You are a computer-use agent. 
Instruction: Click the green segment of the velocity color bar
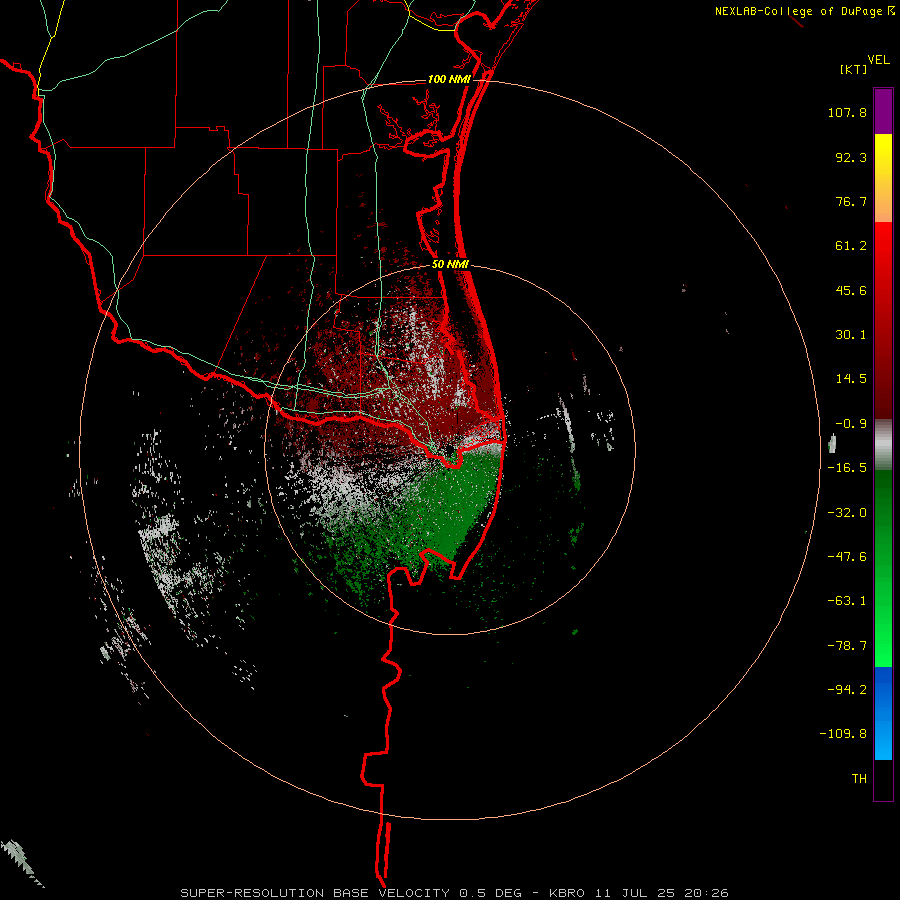pyautogui.click(x=883, y=568)
